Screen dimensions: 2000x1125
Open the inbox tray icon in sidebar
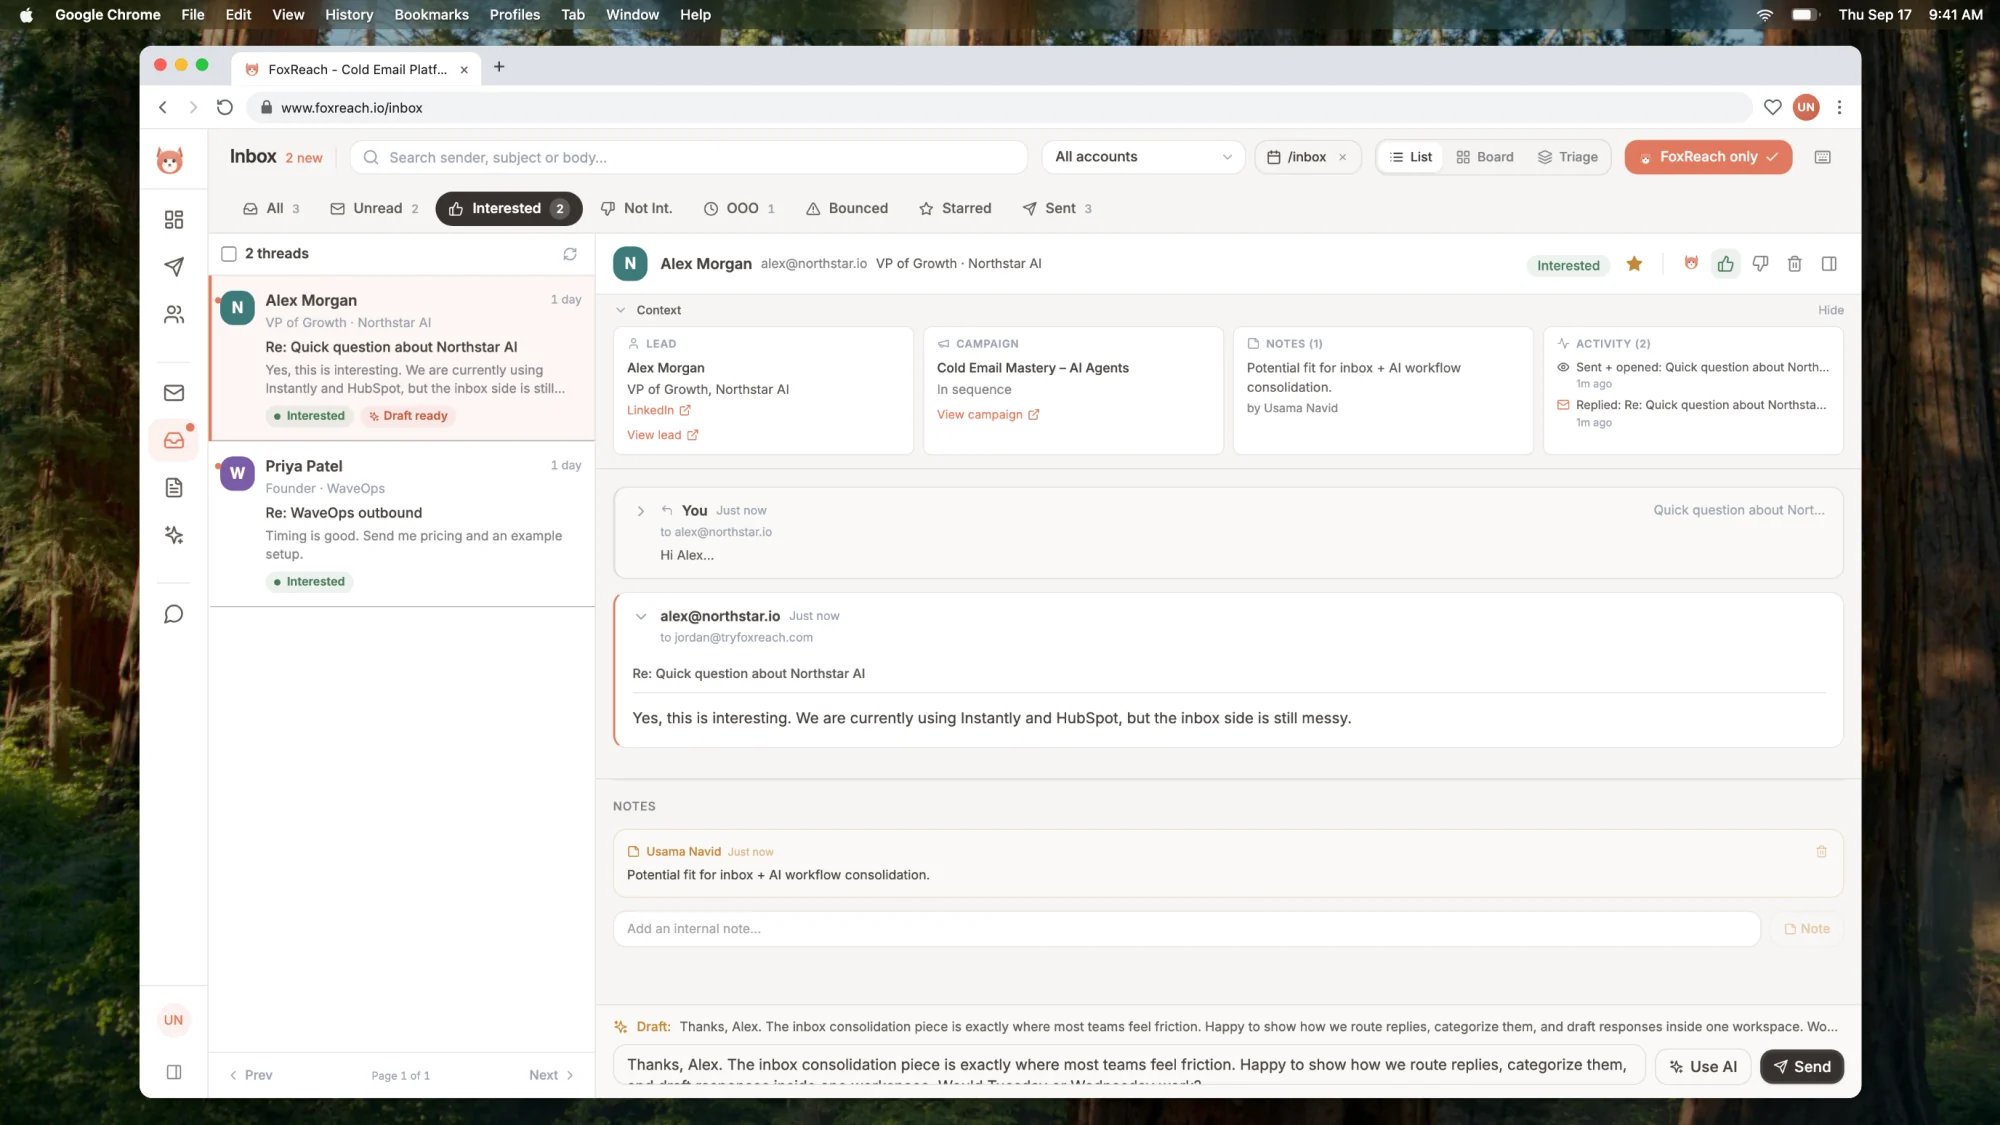(173, 441)
